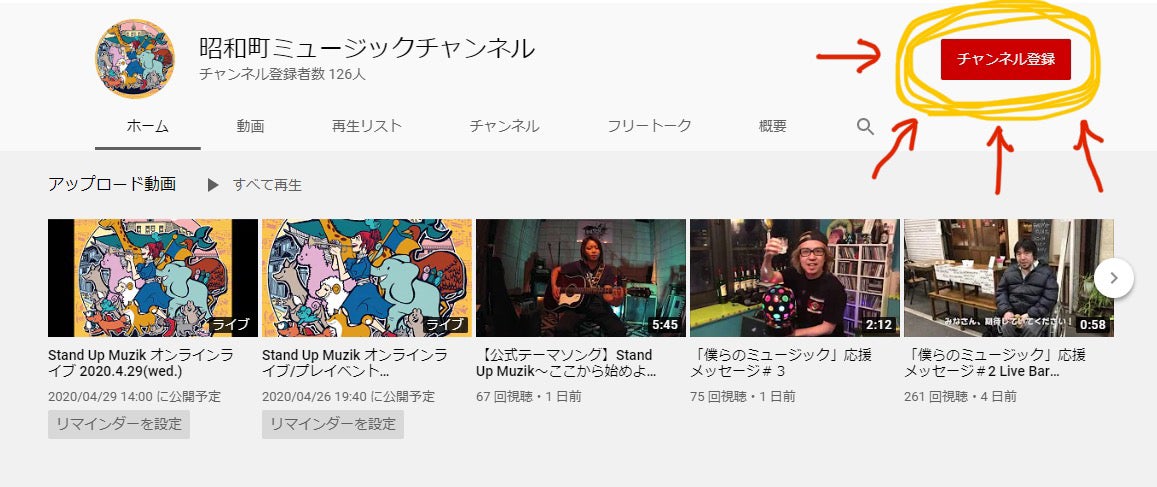Click the アップロード動画 section heading
Image resolution: width=1157 pixels, height=487 pixels.
112,184
